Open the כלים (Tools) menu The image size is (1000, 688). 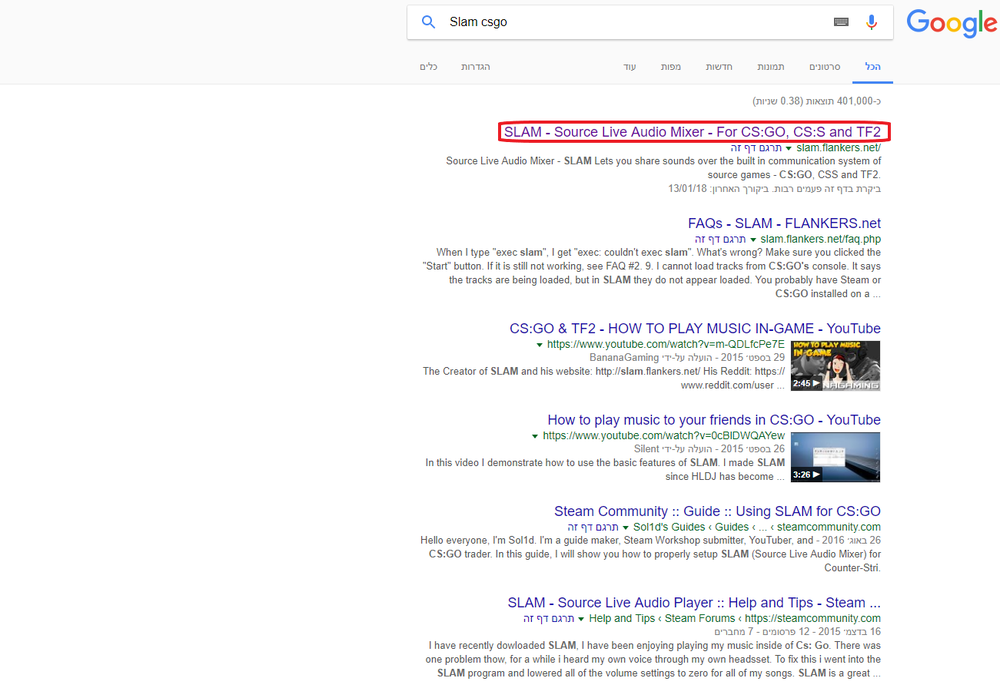[429, 66]
